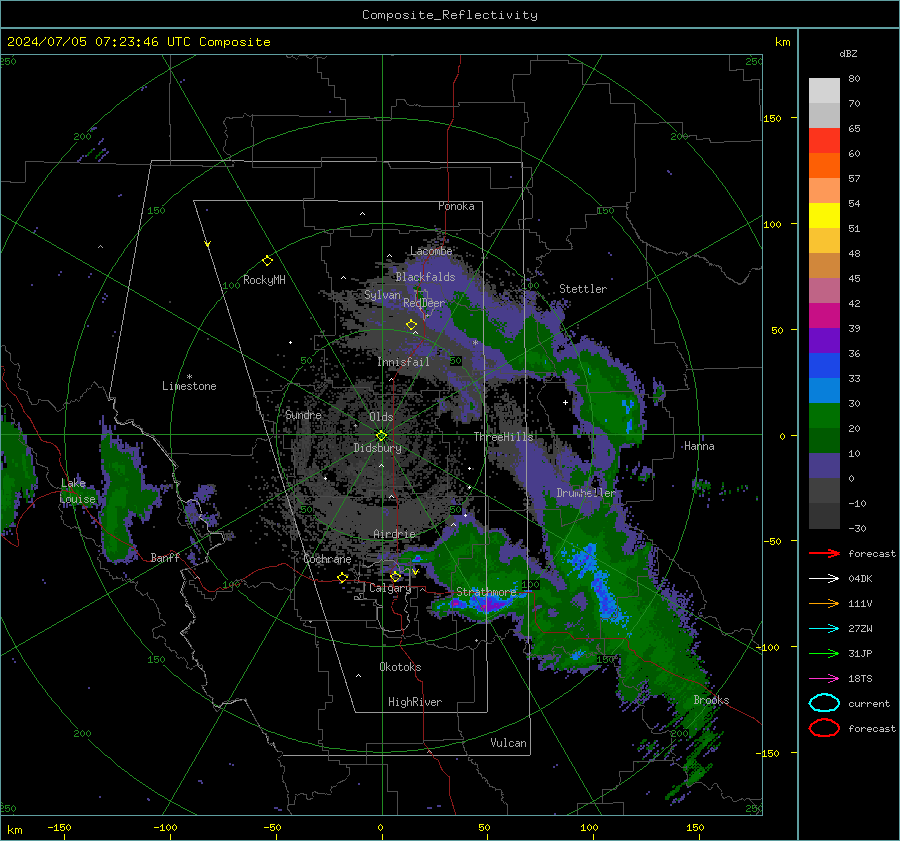Select the 39 dBZ purple color swatch

(824, 340)
